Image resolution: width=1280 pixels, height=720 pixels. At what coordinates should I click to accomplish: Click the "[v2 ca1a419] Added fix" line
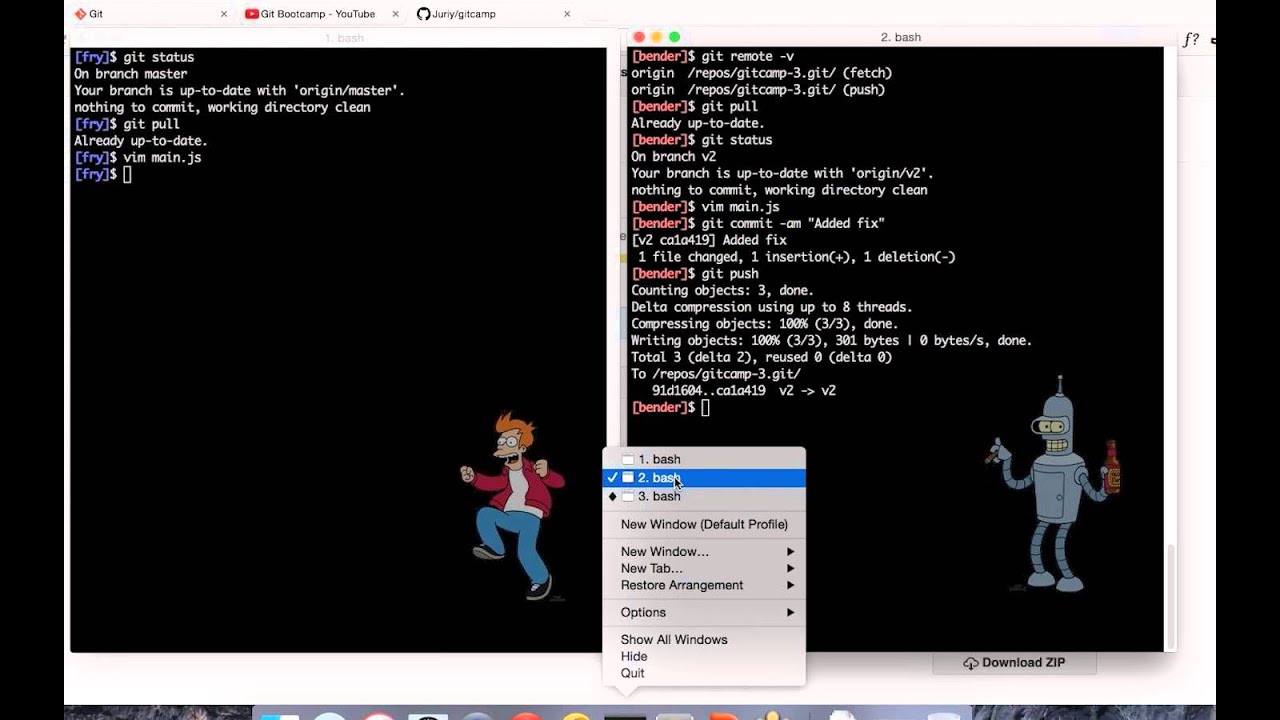[709, 240]
